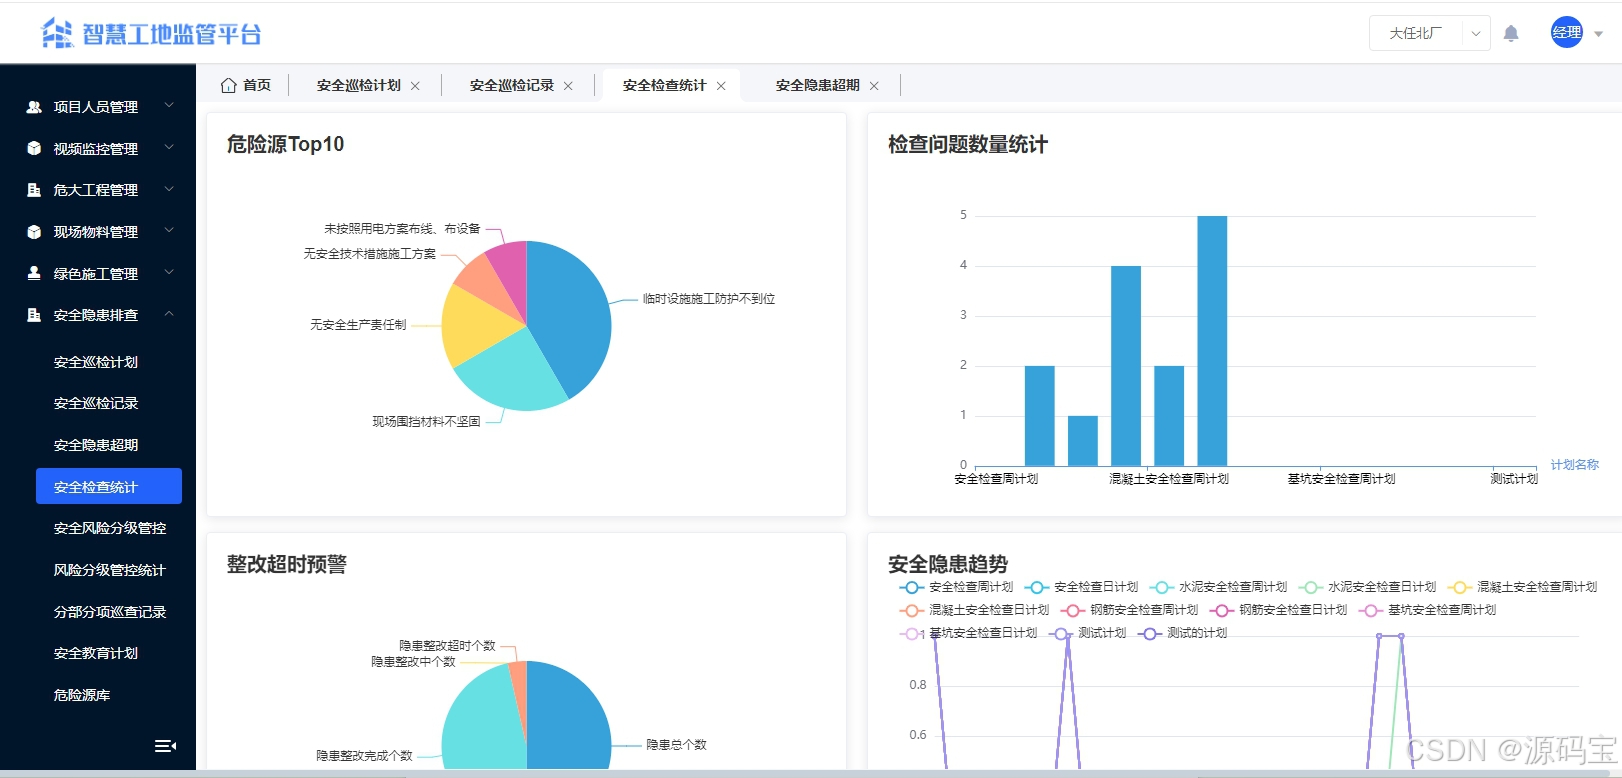Click the tallest bar in 检查问题数量统计
The image size is (1622, 778).
tap(1212, 340)
